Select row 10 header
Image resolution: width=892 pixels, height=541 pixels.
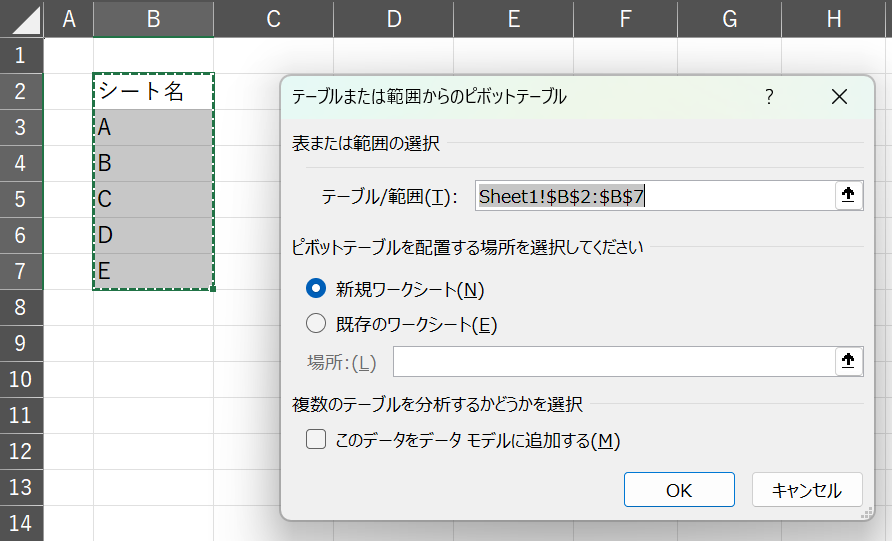(22, 379)
